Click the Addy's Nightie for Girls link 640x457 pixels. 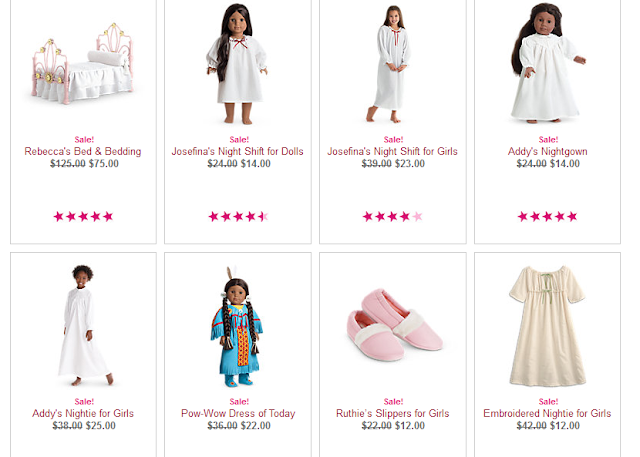(x=84, y=414)
